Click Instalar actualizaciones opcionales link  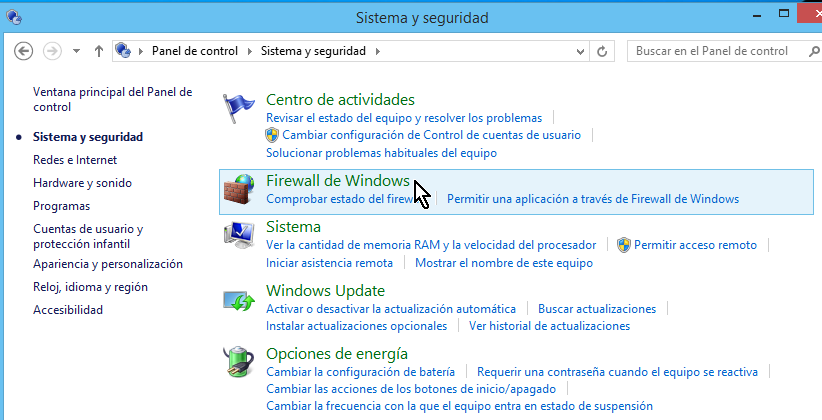coord(356,326)
